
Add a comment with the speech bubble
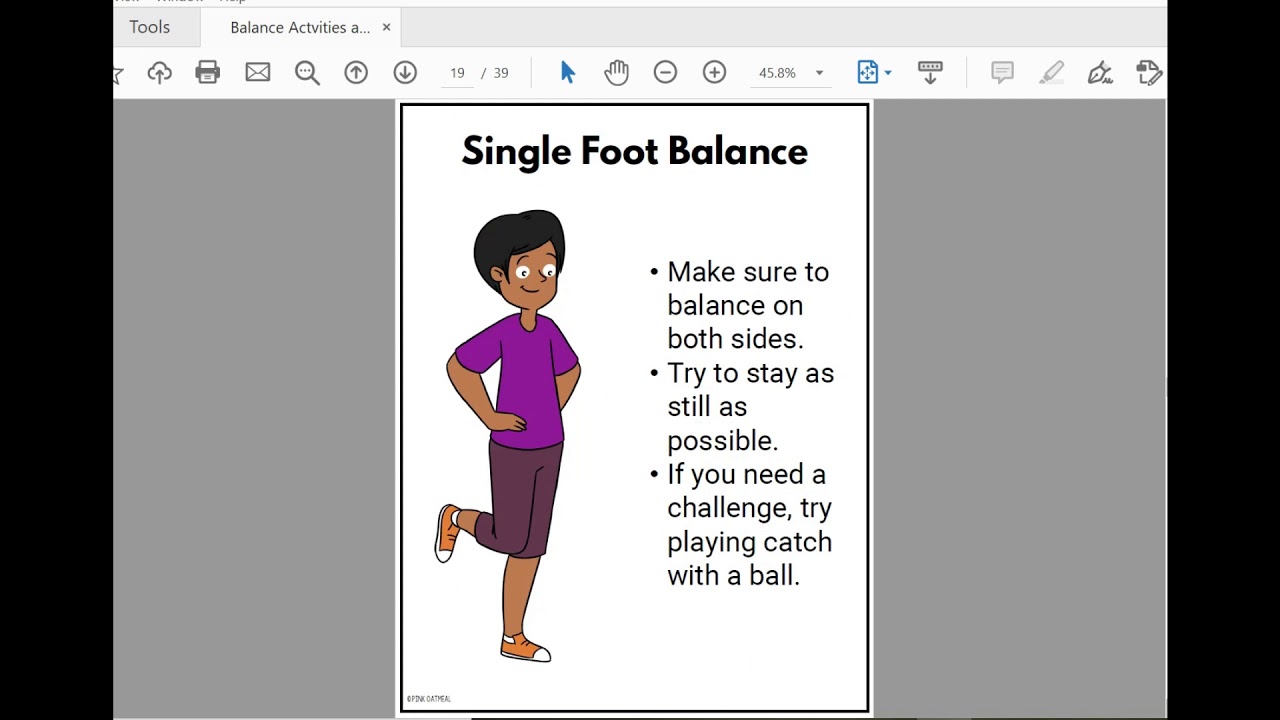pos(1002,73)
